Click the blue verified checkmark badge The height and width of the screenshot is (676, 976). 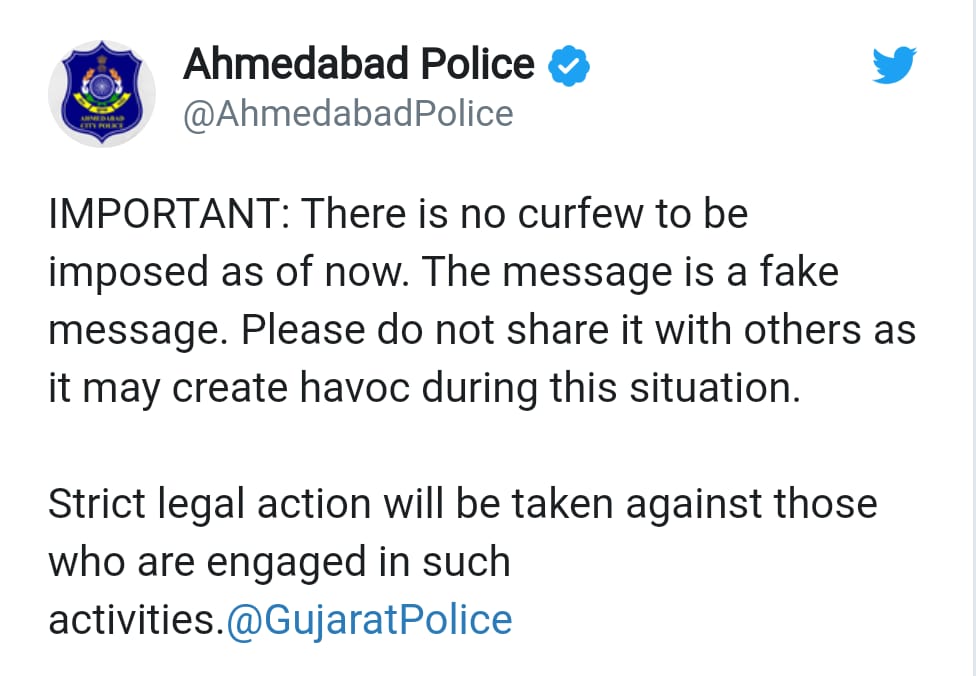pos(568,65)
